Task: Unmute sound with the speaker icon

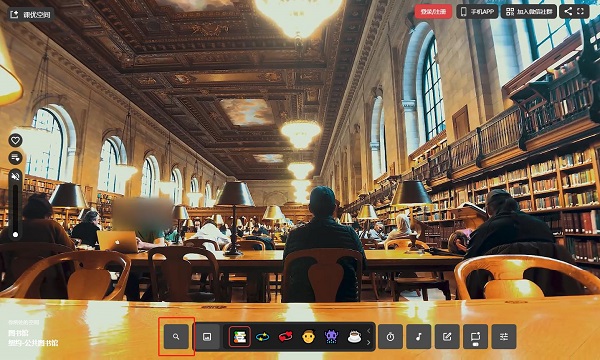Action: click(15, 176)
